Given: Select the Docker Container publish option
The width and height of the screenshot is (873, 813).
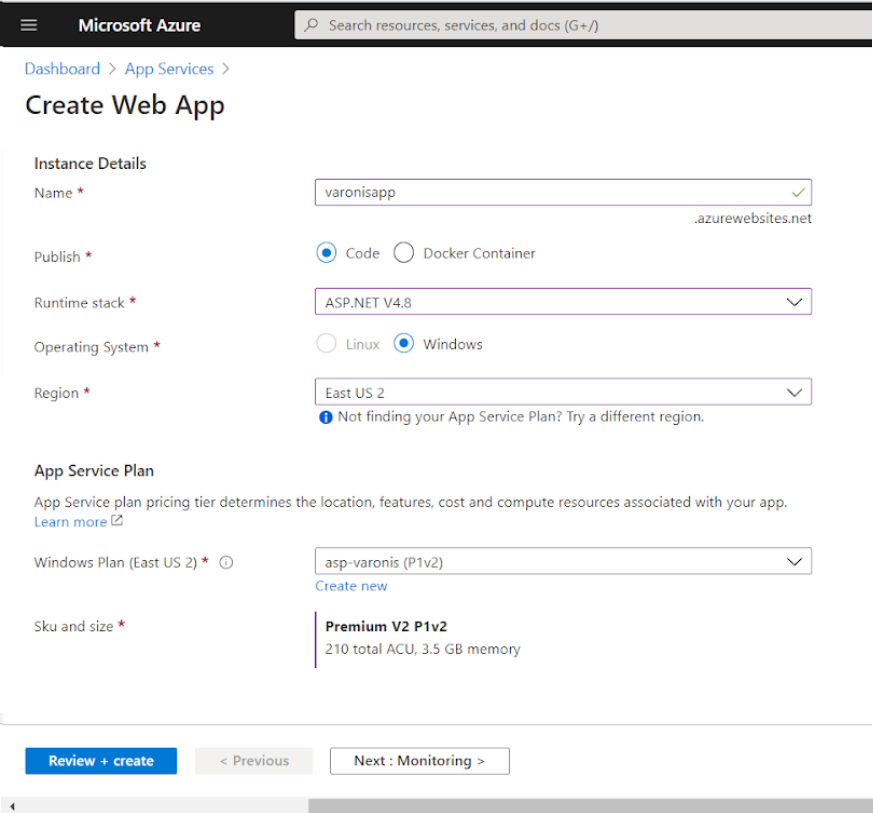Looking at the screenshot, I should 404,253.
